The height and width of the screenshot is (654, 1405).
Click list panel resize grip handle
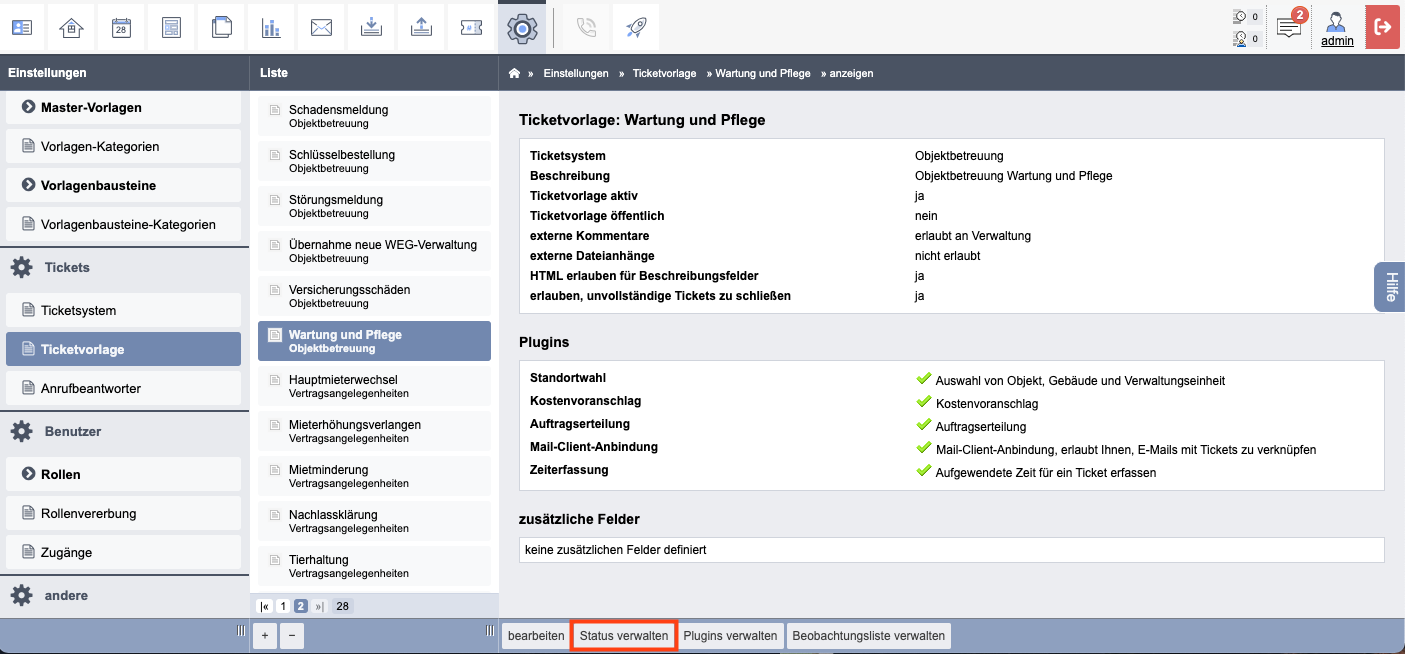(490, 630)
